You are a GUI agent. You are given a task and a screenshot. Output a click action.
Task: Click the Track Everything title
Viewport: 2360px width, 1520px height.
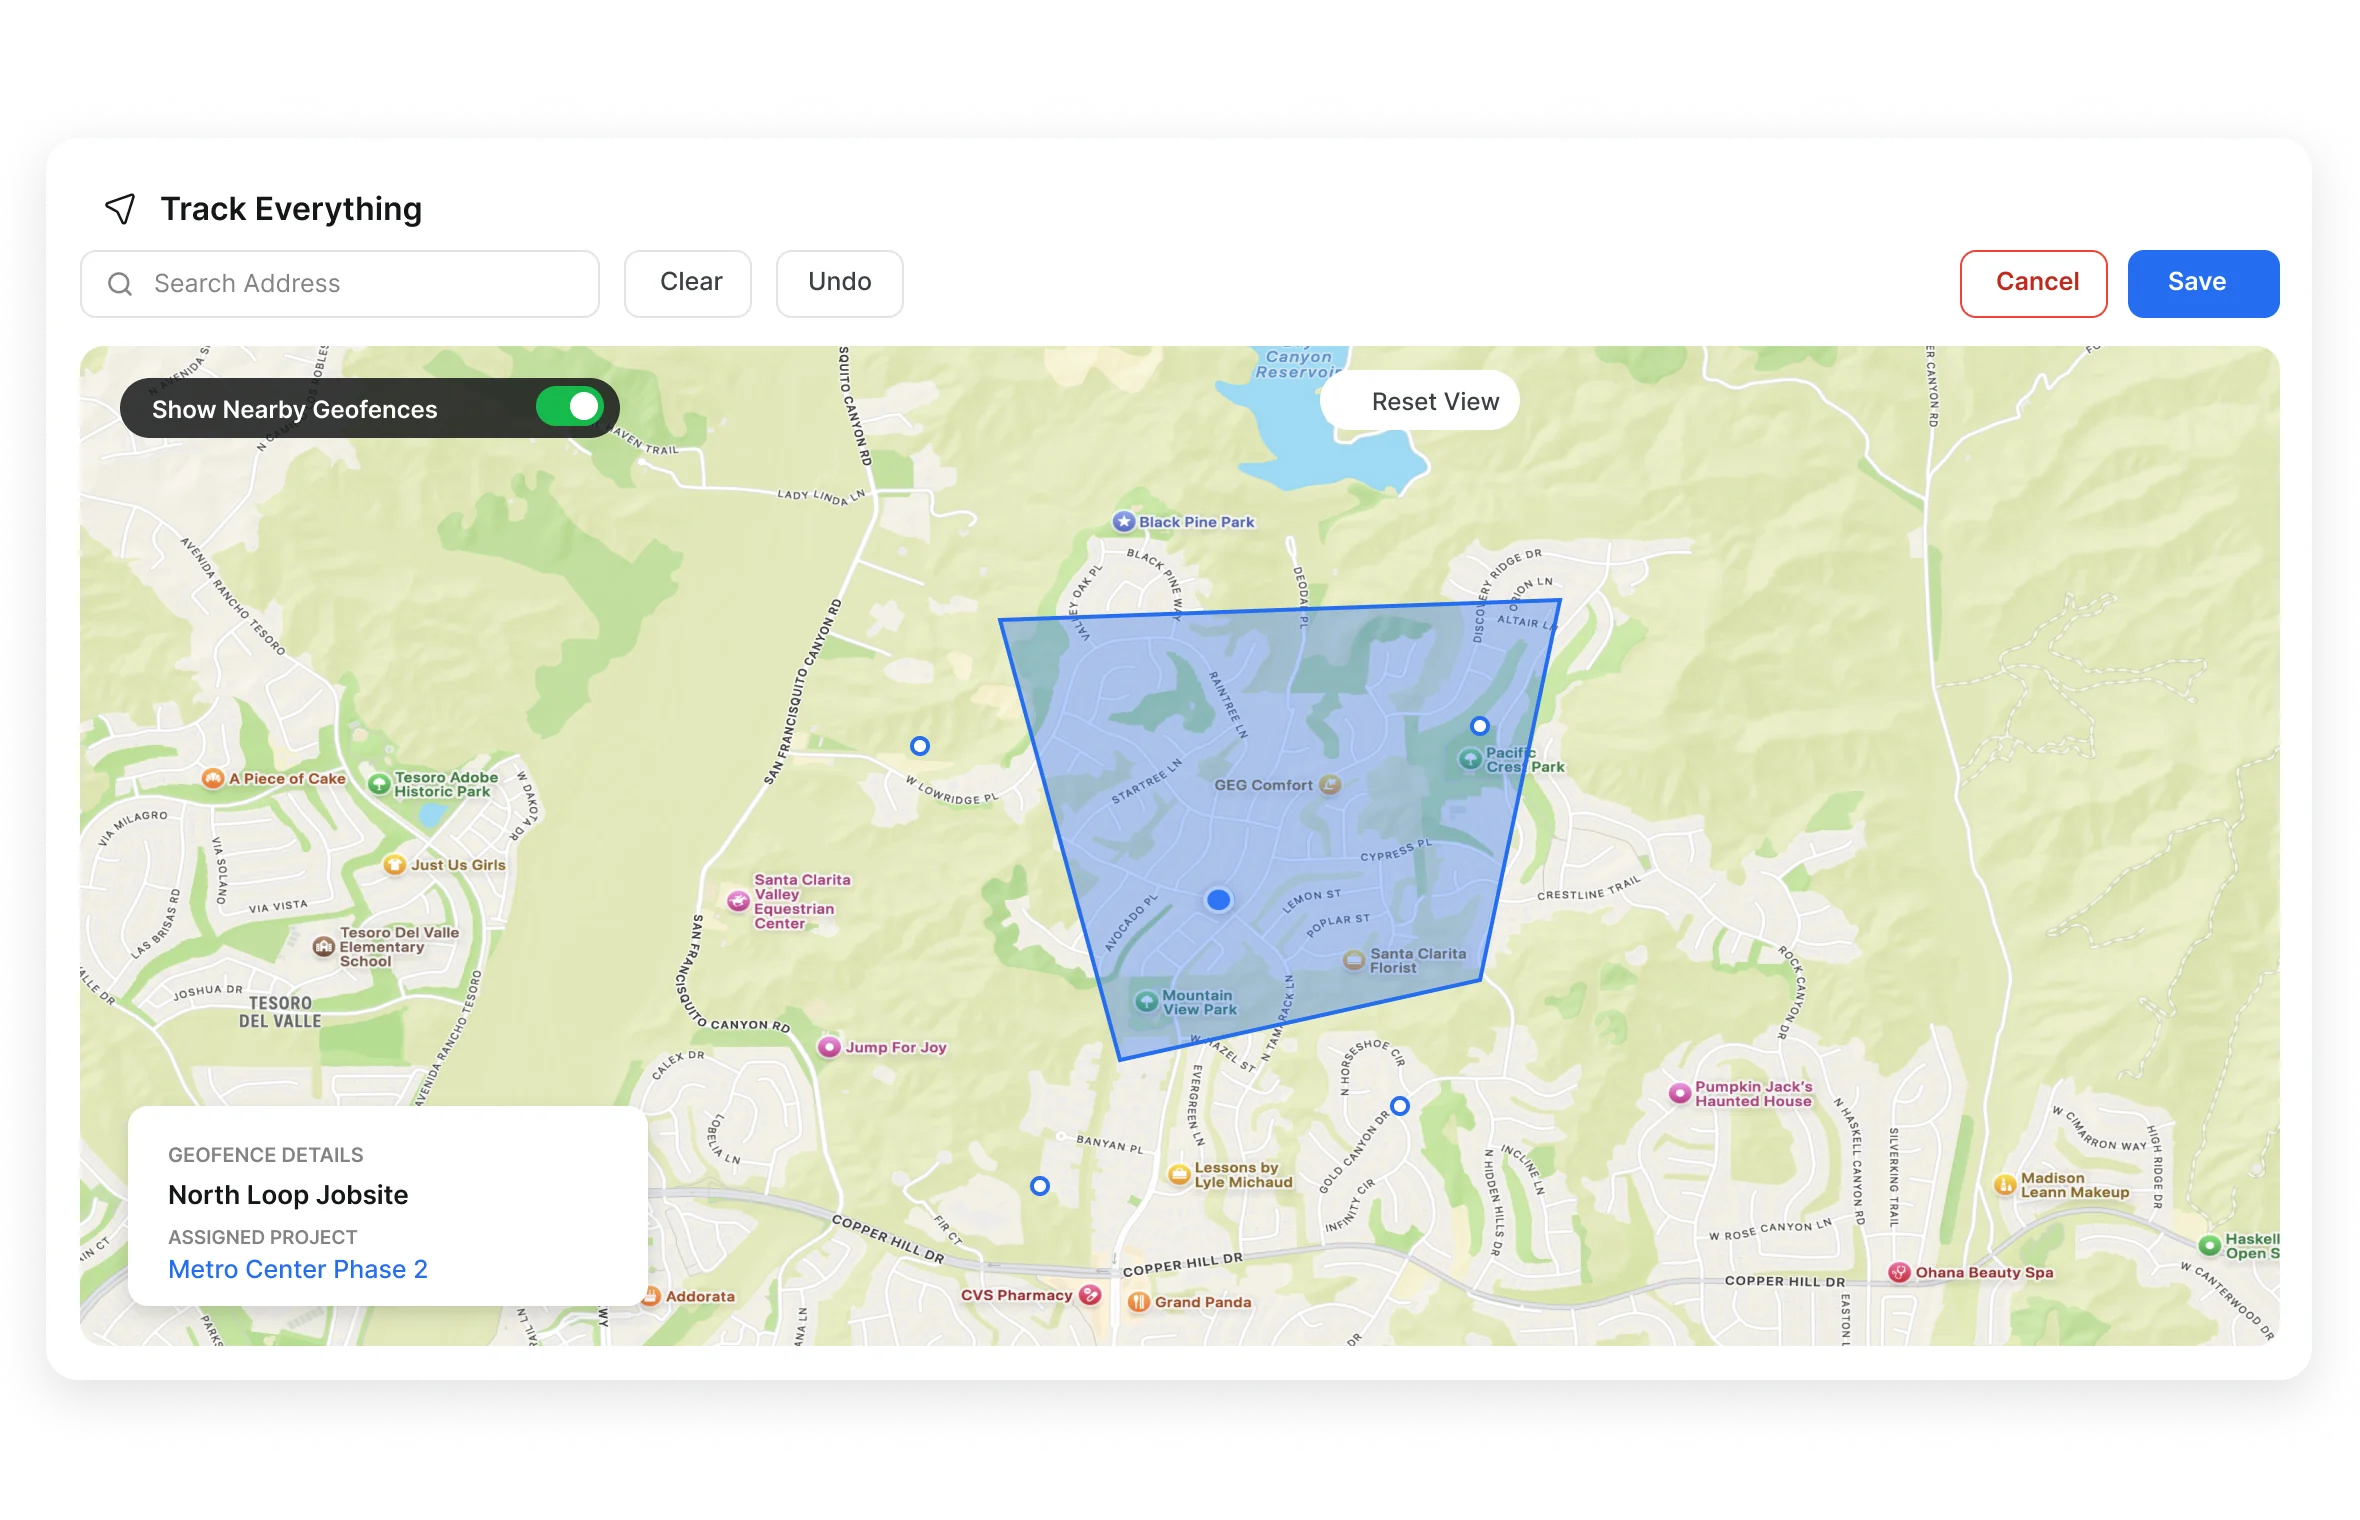[291, 209]
